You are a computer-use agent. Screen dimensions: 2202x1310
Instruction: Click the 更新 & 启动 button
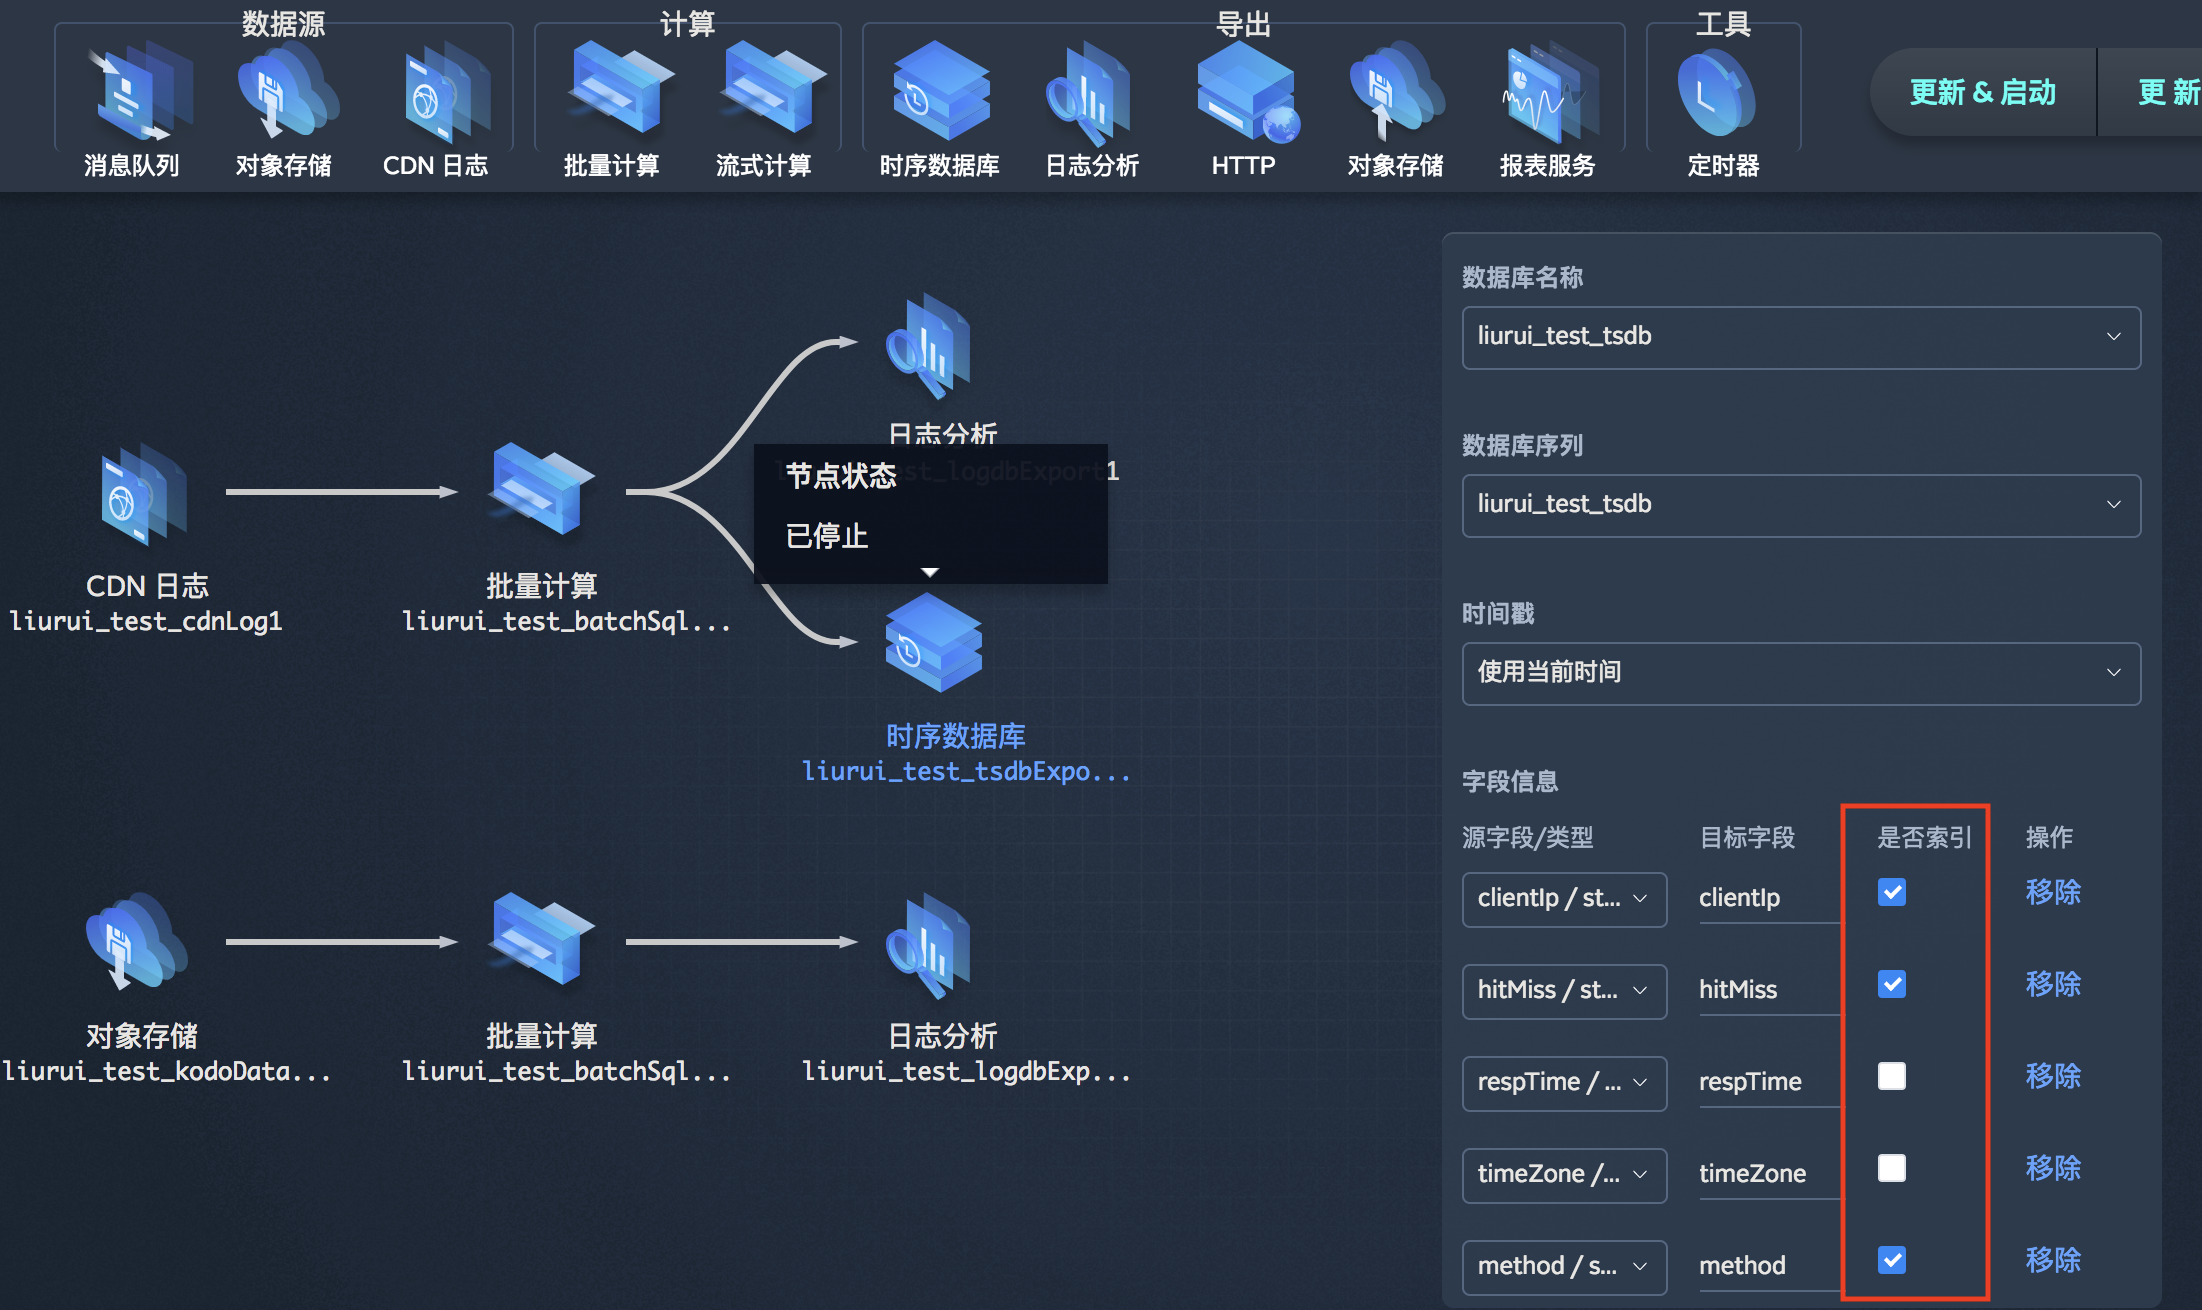[x=1983, y=92]
